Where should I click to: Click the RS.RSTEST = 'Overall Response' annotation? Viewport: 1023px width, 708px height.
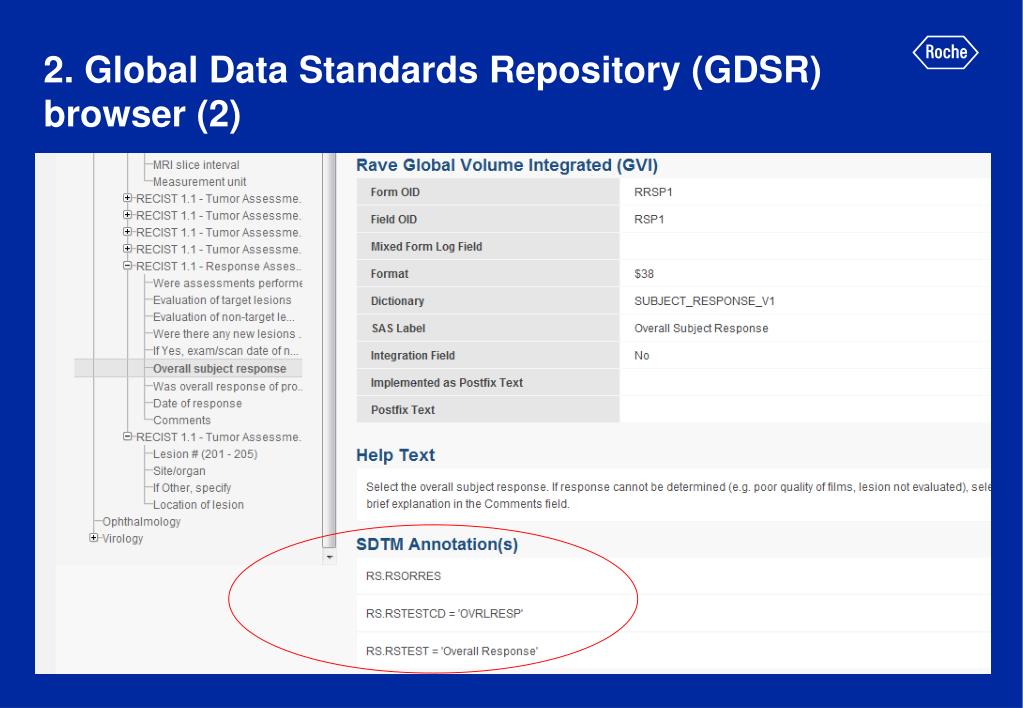(x=451, y=651)
